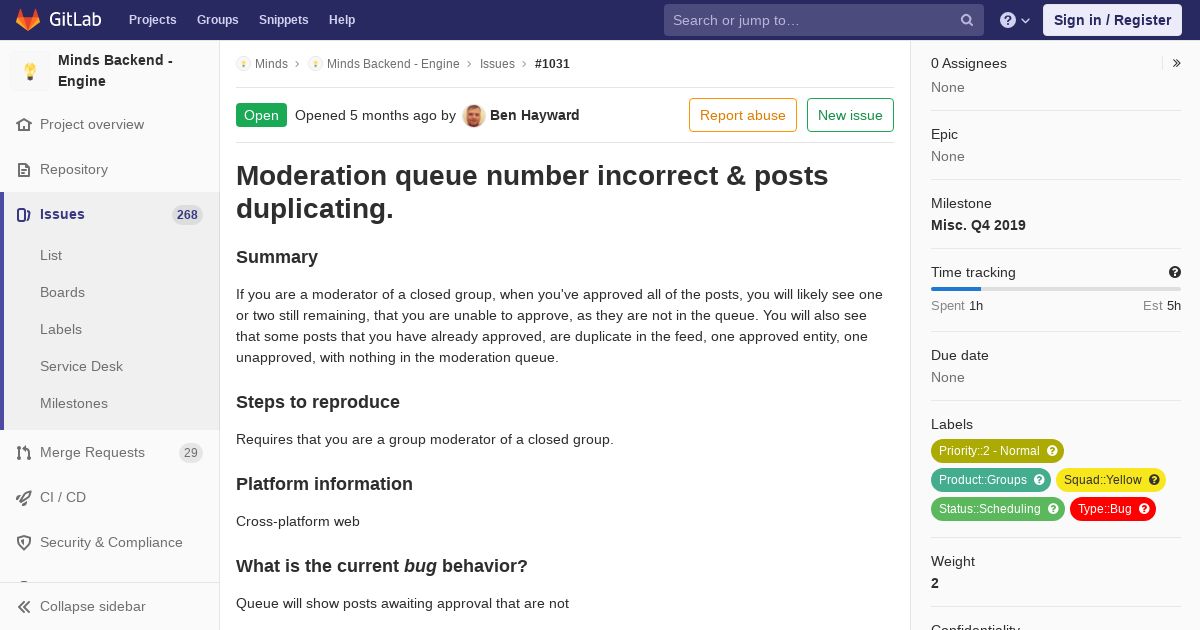Open the issues List submenu

tap(51, 255)
